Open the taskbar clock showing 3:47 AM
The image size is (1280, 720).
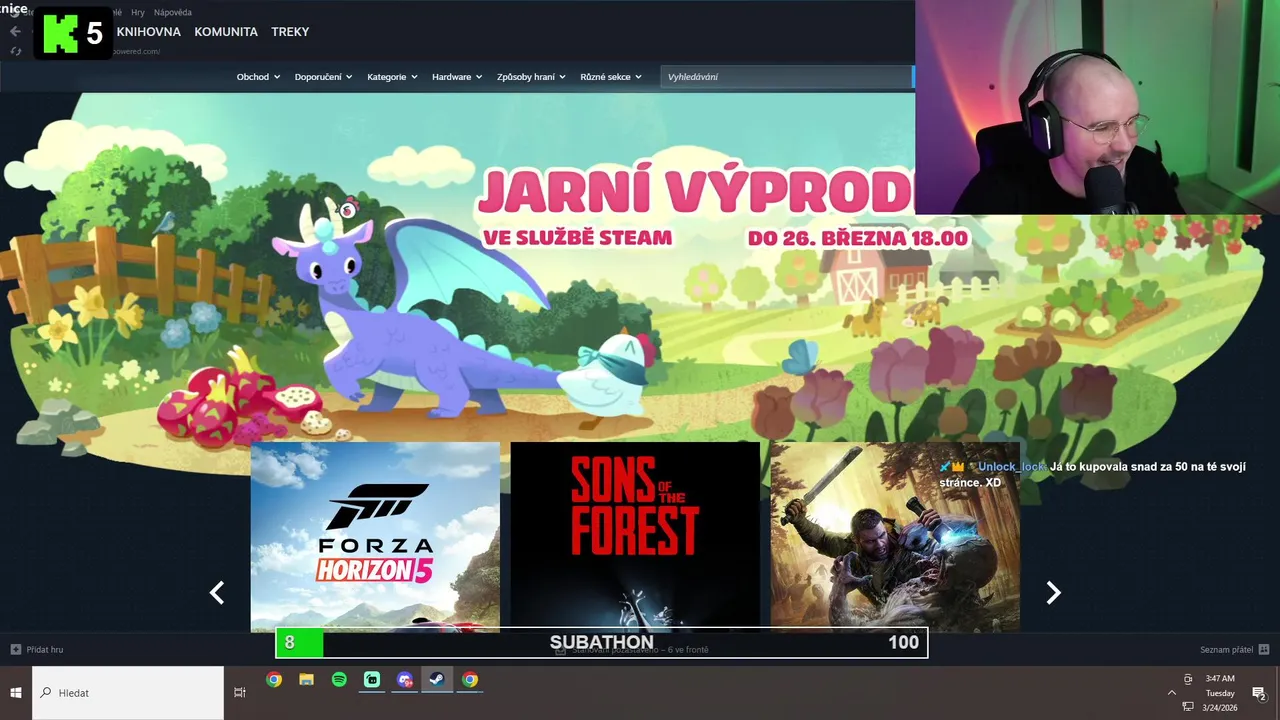1220,692
